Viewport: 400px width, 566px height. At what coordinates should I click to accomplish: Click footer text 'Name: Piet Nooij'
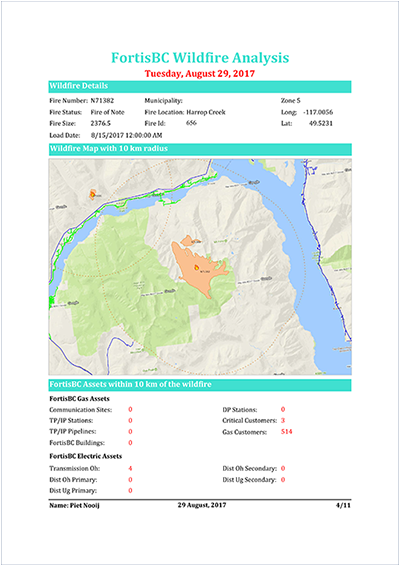click(x=74, y=505)
